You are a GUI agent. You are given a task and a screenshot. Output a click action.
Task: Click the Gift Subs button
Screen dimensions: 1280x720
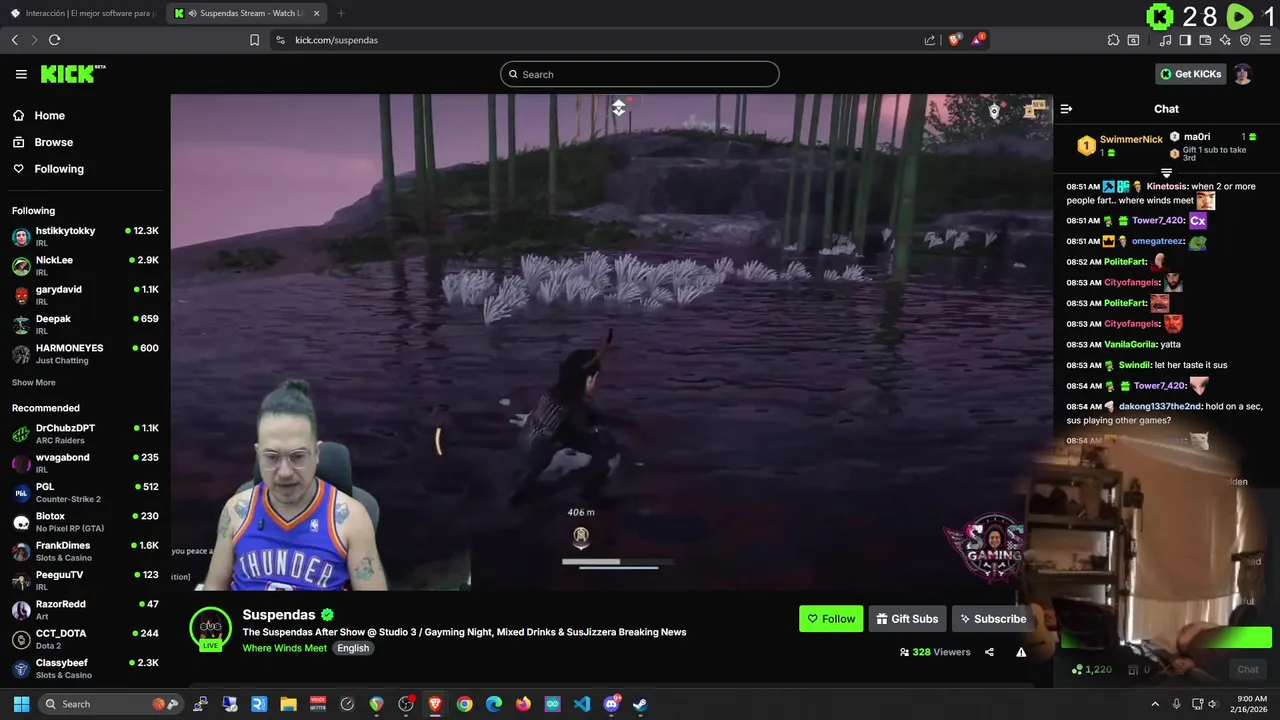pyautogui.click(x=907, y=619)
